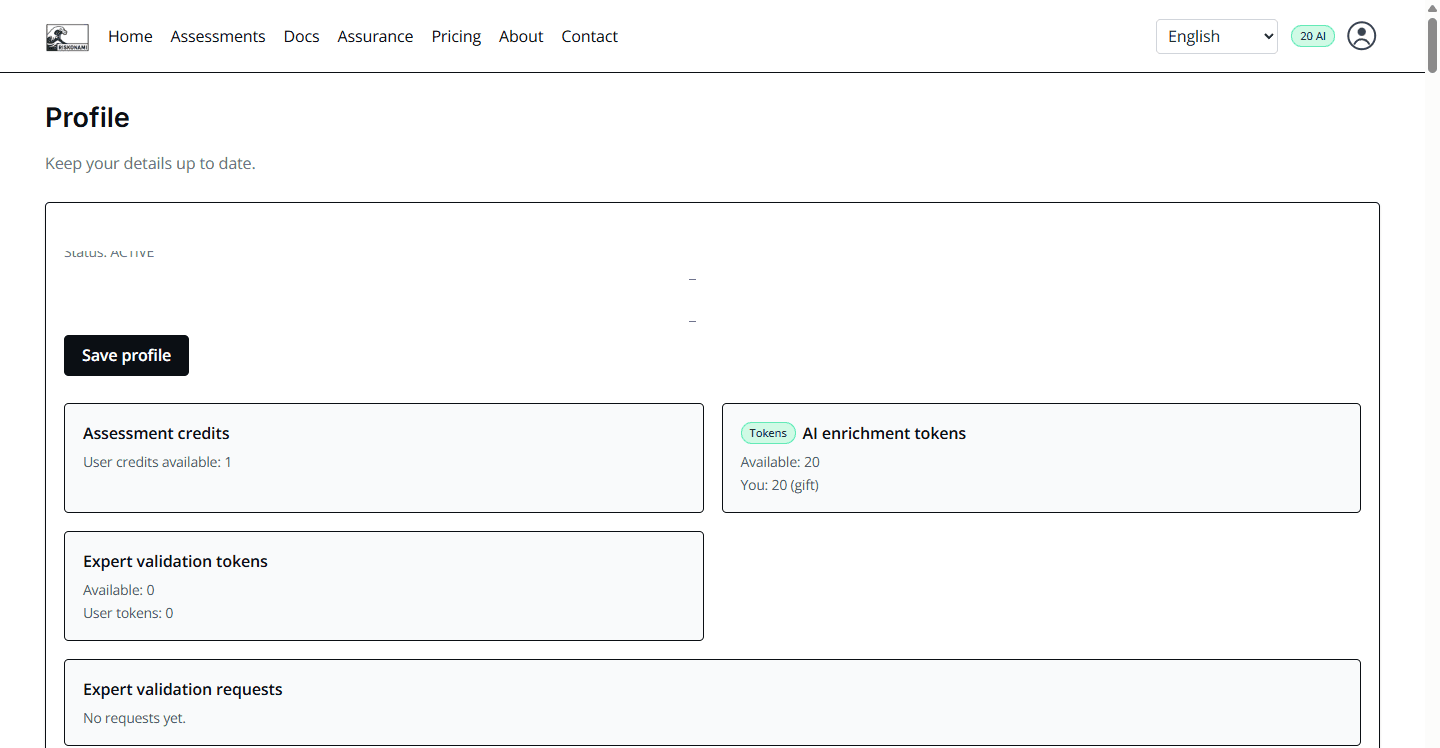Click 'User credits available: 1' text

pos(157,462)
